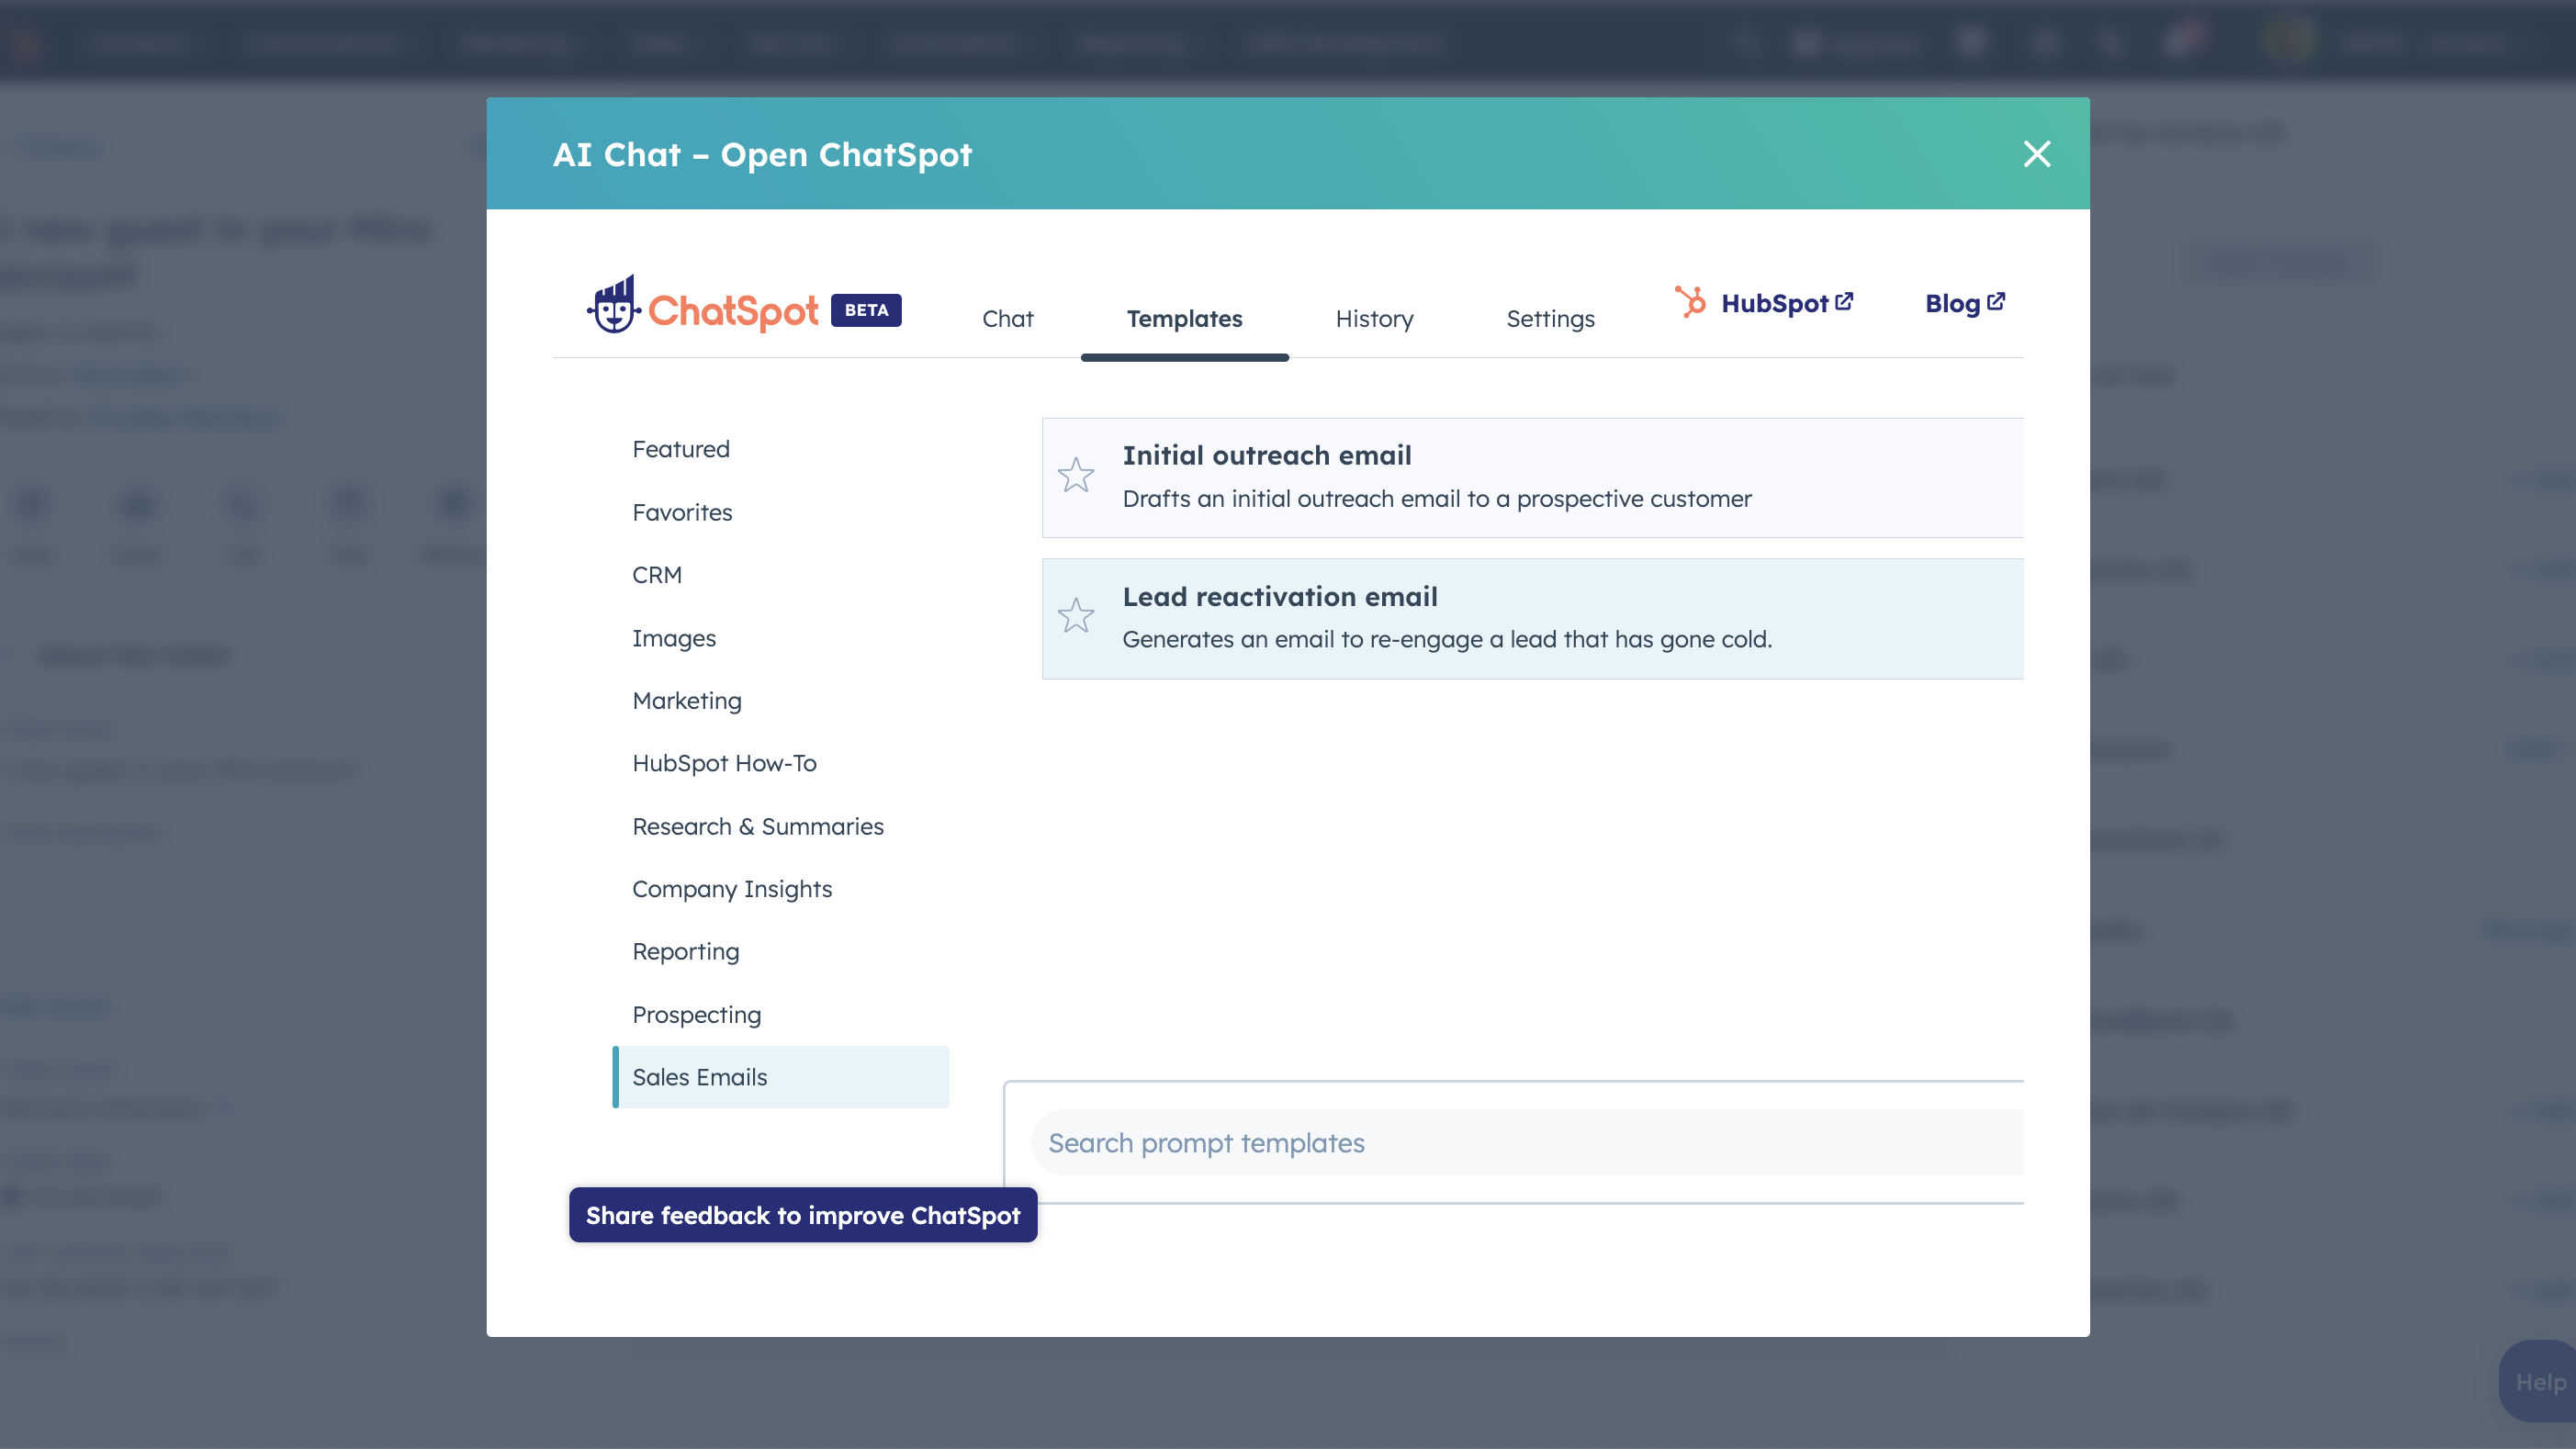
Task: Select the Favorites category
Action: pyautogui.click(x=682, y=512)
